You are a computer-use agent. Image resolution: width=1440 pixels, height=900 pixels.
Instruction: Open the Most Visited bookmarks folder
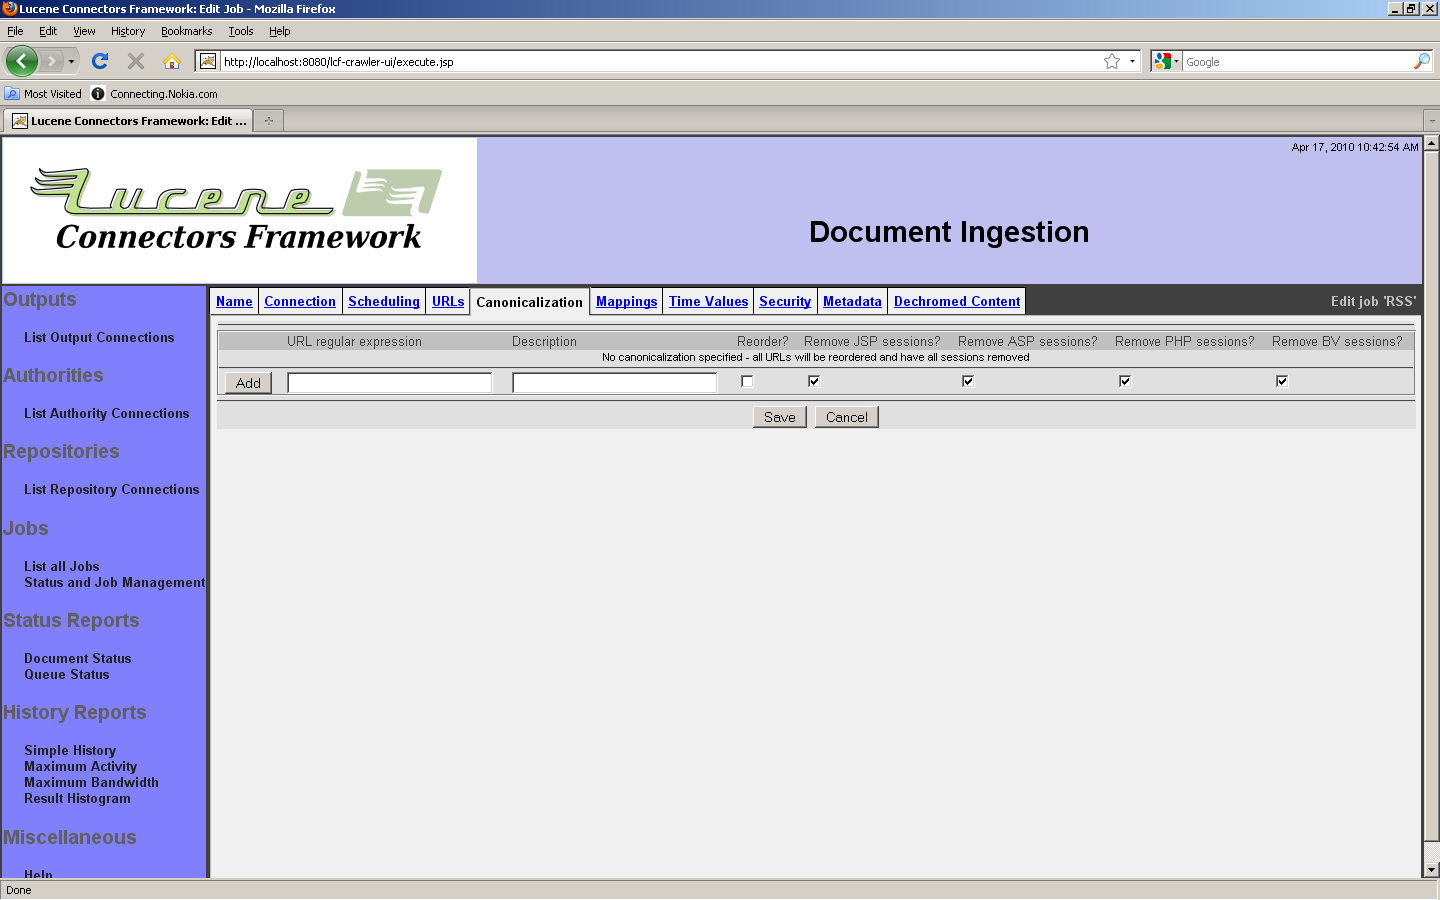[x=43, y=94]
